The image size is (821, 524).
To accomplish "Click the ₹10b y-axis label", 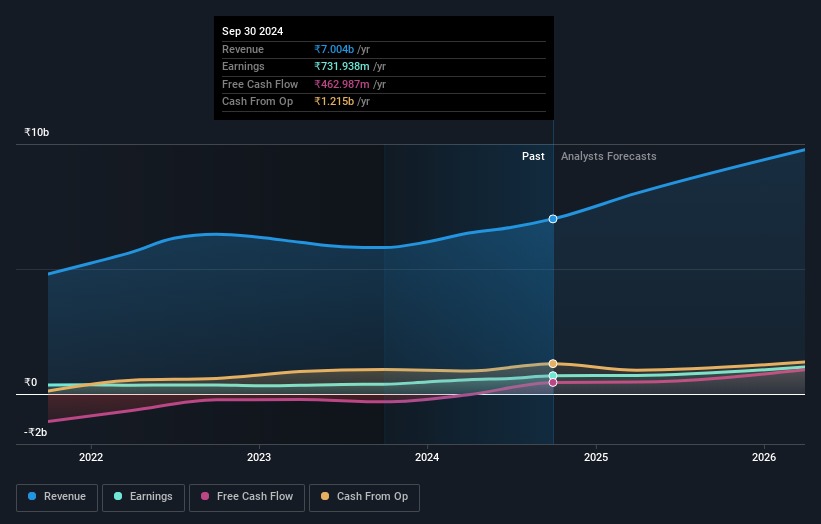I will pos(37,132).
